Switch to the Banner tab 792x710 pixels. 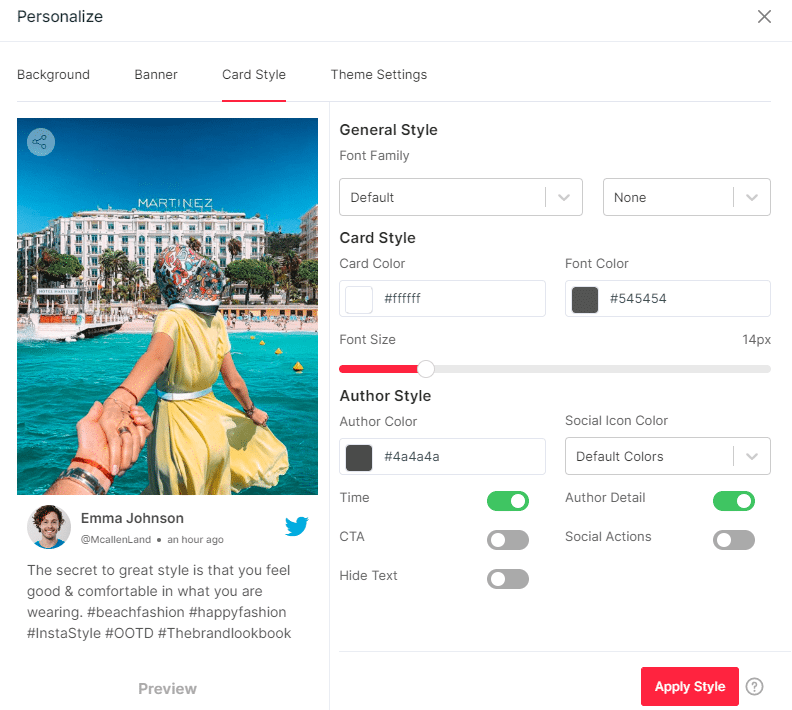click(156, 75)
